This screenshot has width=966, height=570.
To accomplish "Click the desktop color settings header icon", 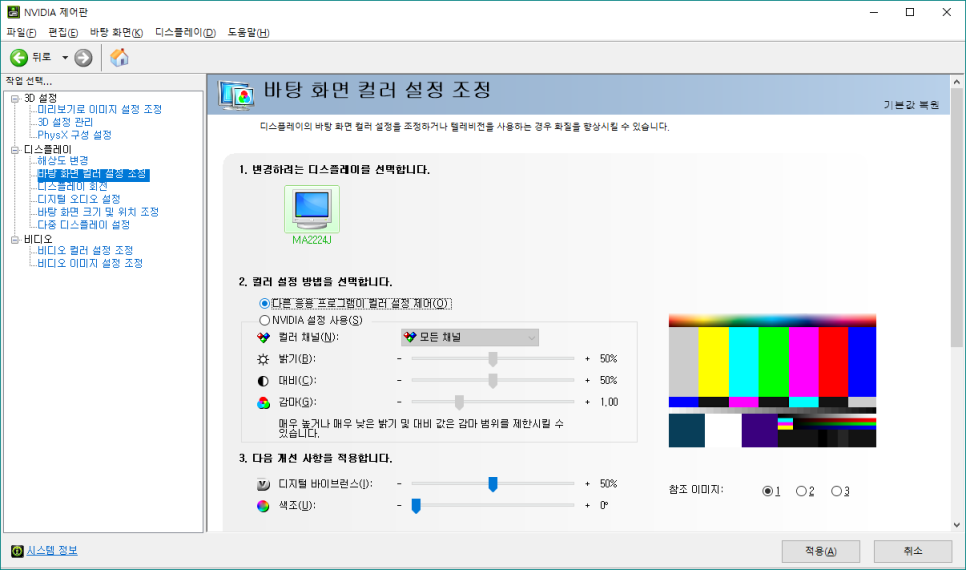I will pos(236,95).
